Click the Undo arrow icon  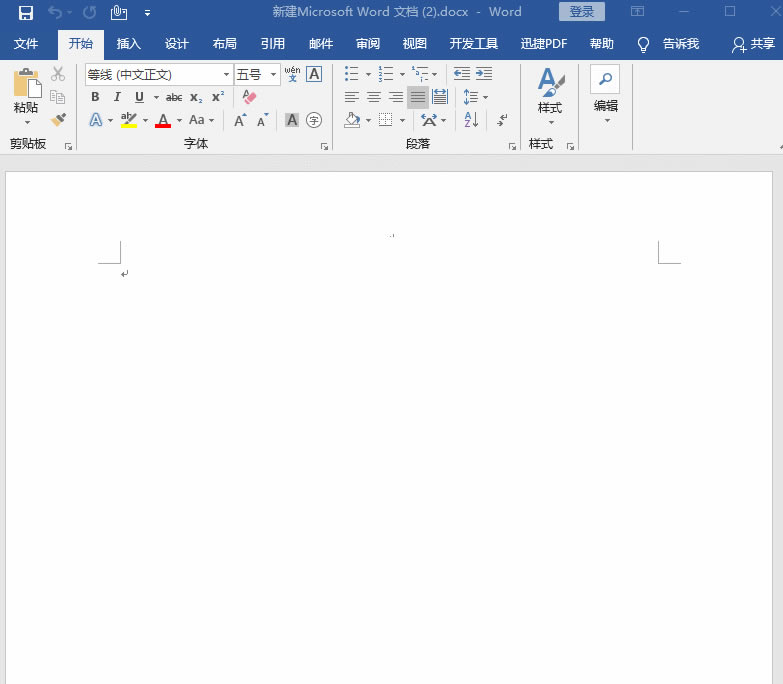[55, 12]
